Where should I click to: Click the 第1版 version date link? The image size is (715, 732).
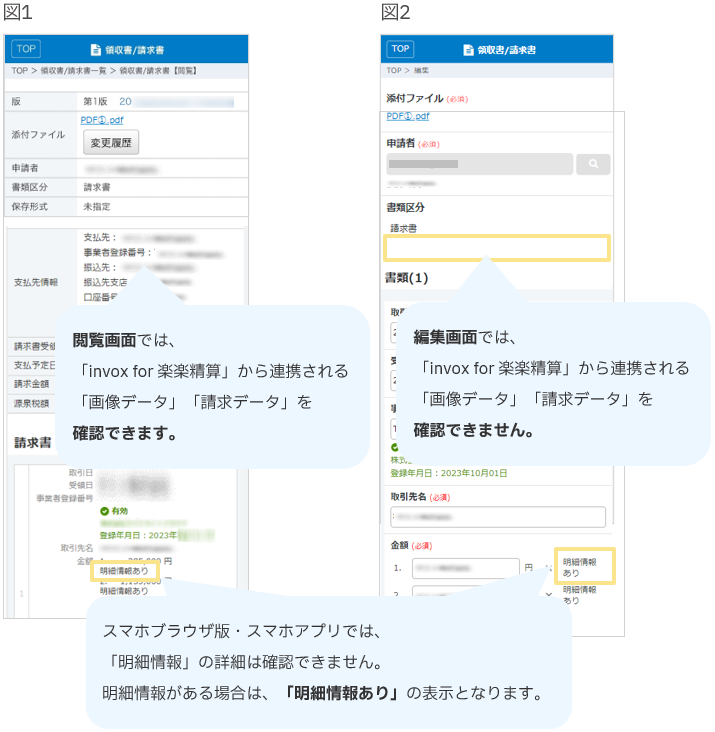point(125,102)
